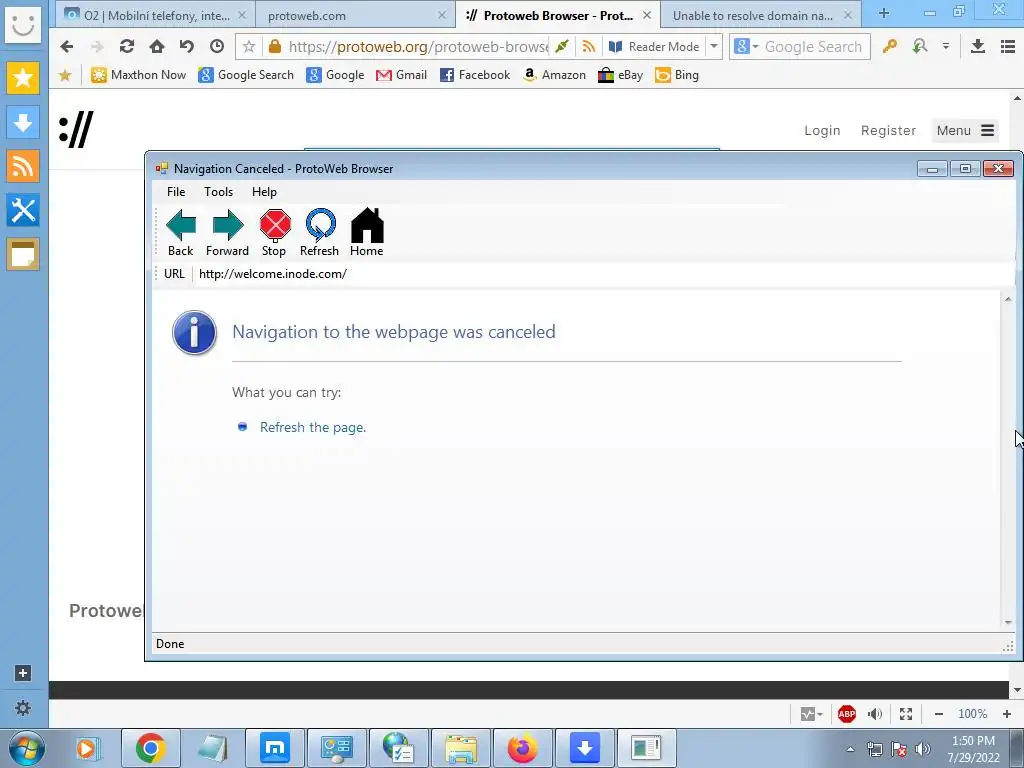1024x768 pixels.
Task: Increase zoom with plus button
Action: 1006,714
